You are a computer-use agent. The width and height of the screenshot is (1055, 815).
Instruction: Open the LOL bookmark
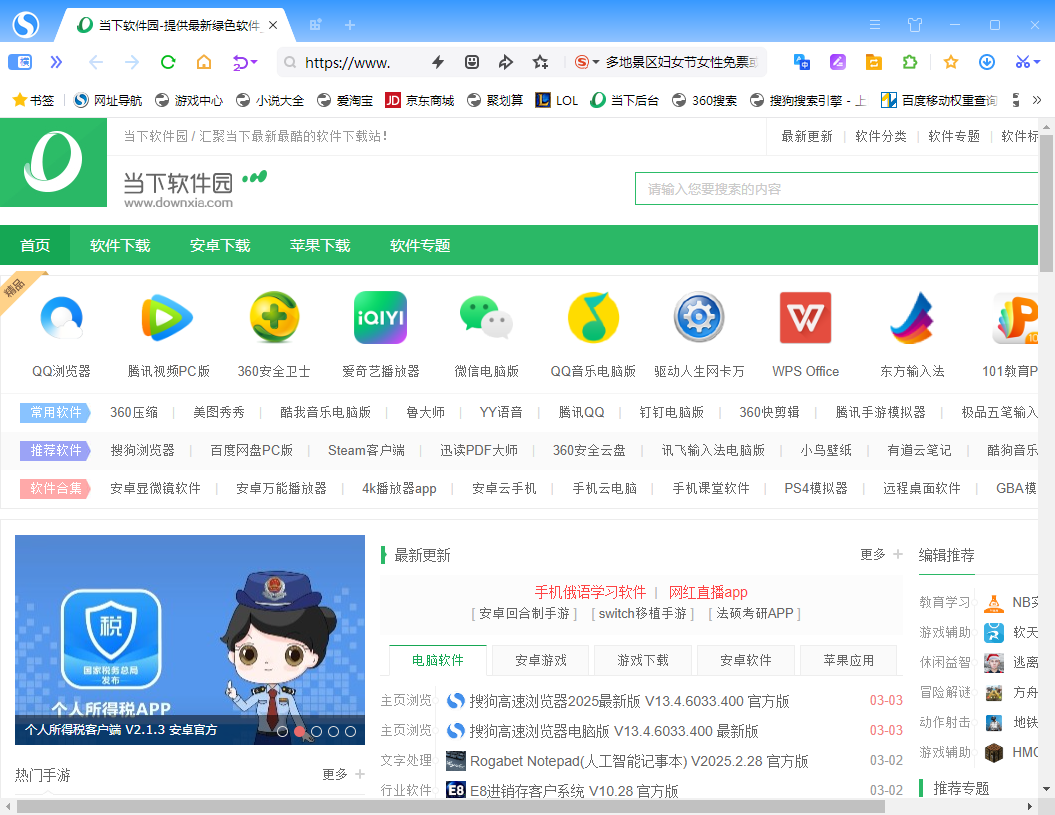tap(556, 100)
